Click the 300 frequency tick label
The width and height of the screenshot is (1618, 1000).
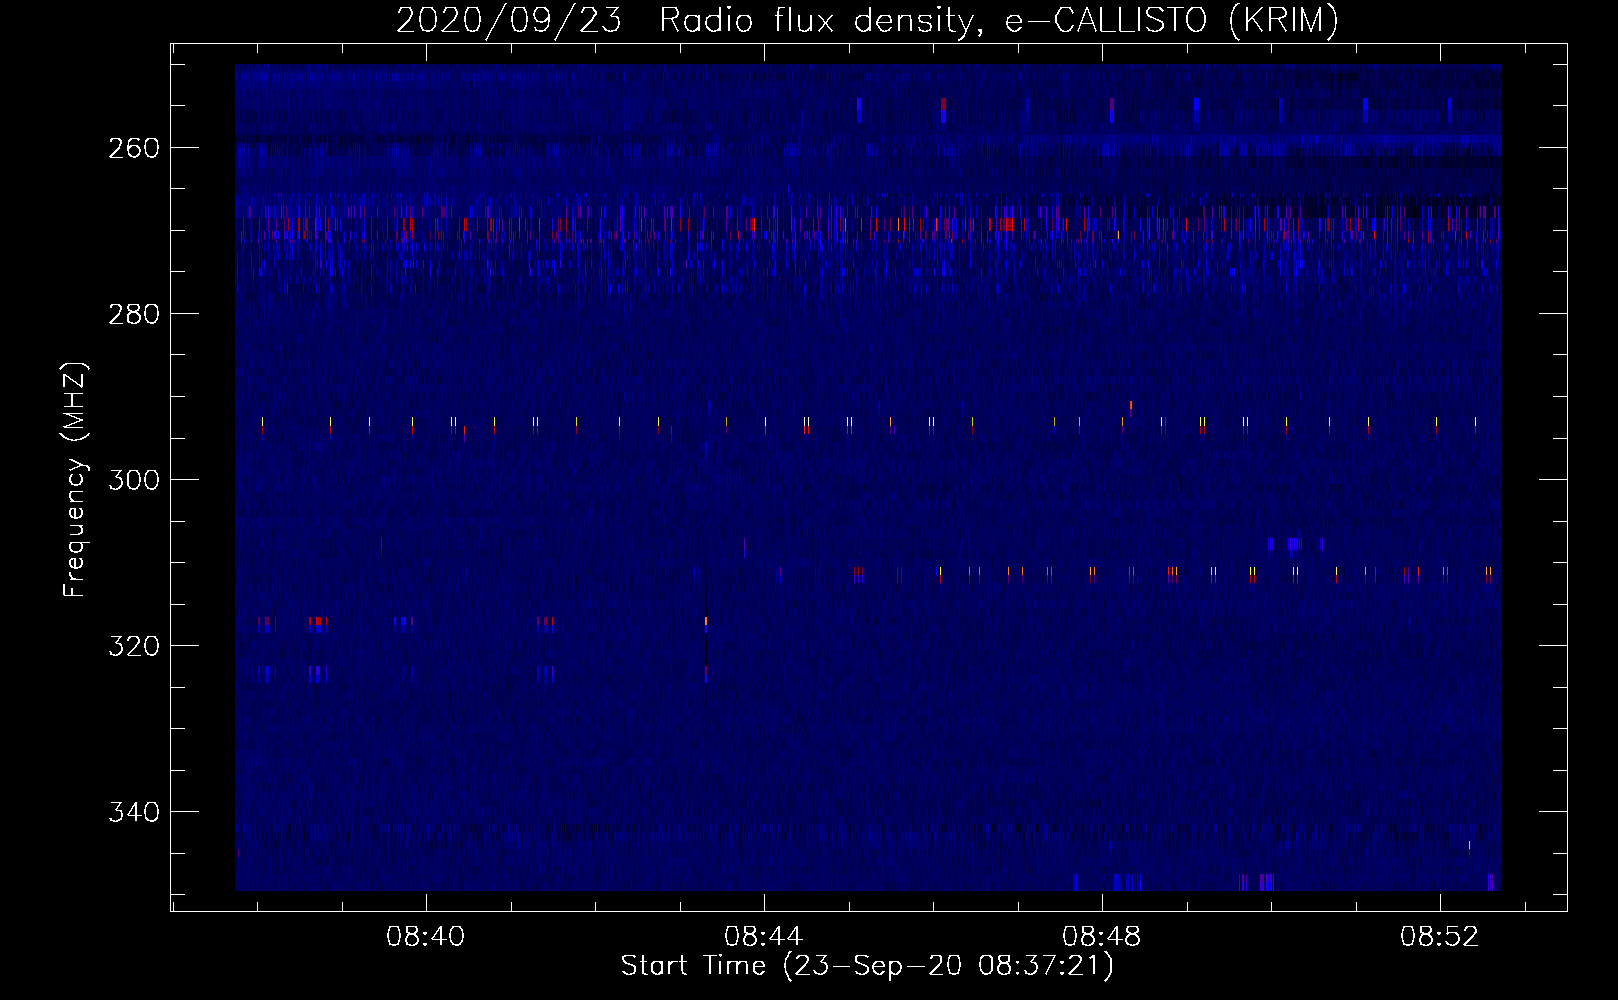(133, 480)
